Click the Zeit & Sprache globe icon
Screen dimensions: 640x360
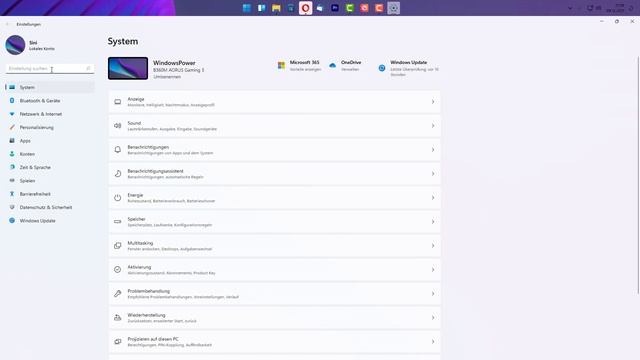(12, 167)
